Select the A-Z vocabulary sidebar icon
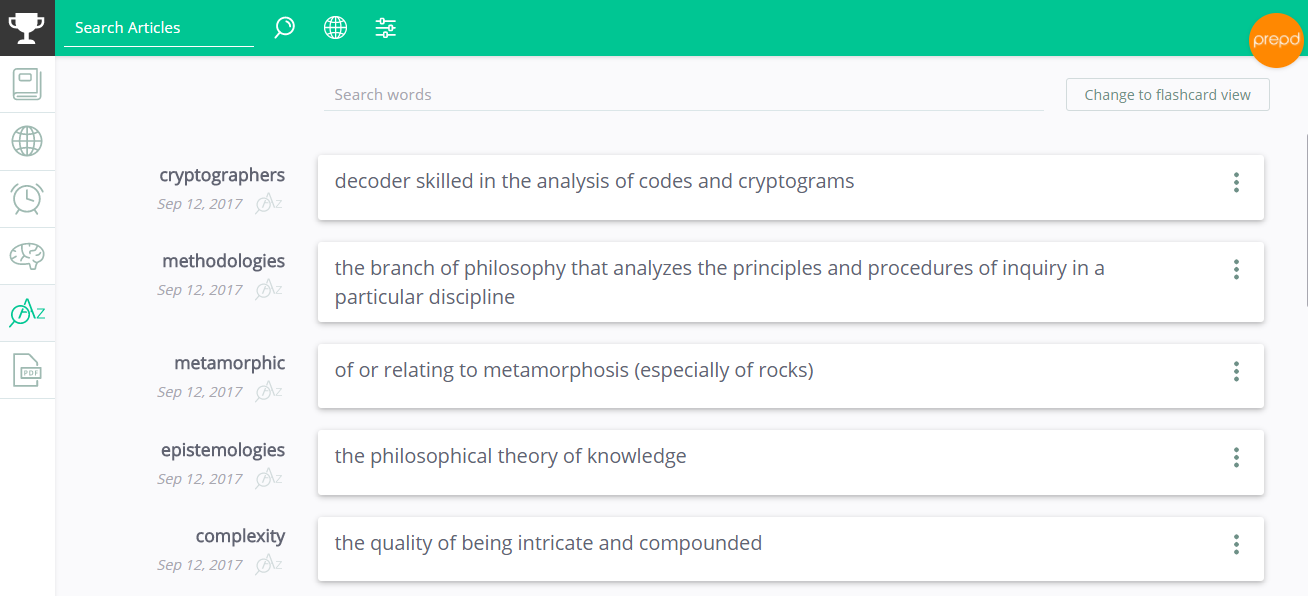The image size is (1308, 596). pyautogui.click(x=27, y=313)
